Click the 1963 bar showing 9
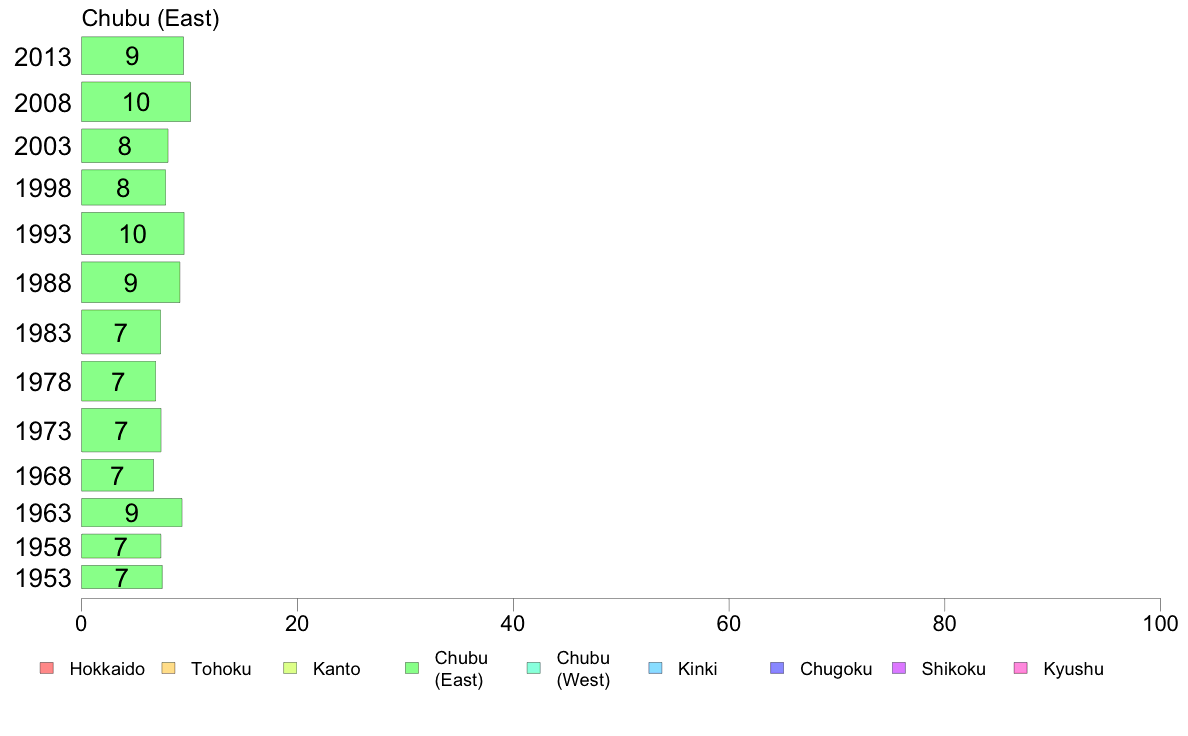Screen dimensions: 1188x736 (132, 512)
